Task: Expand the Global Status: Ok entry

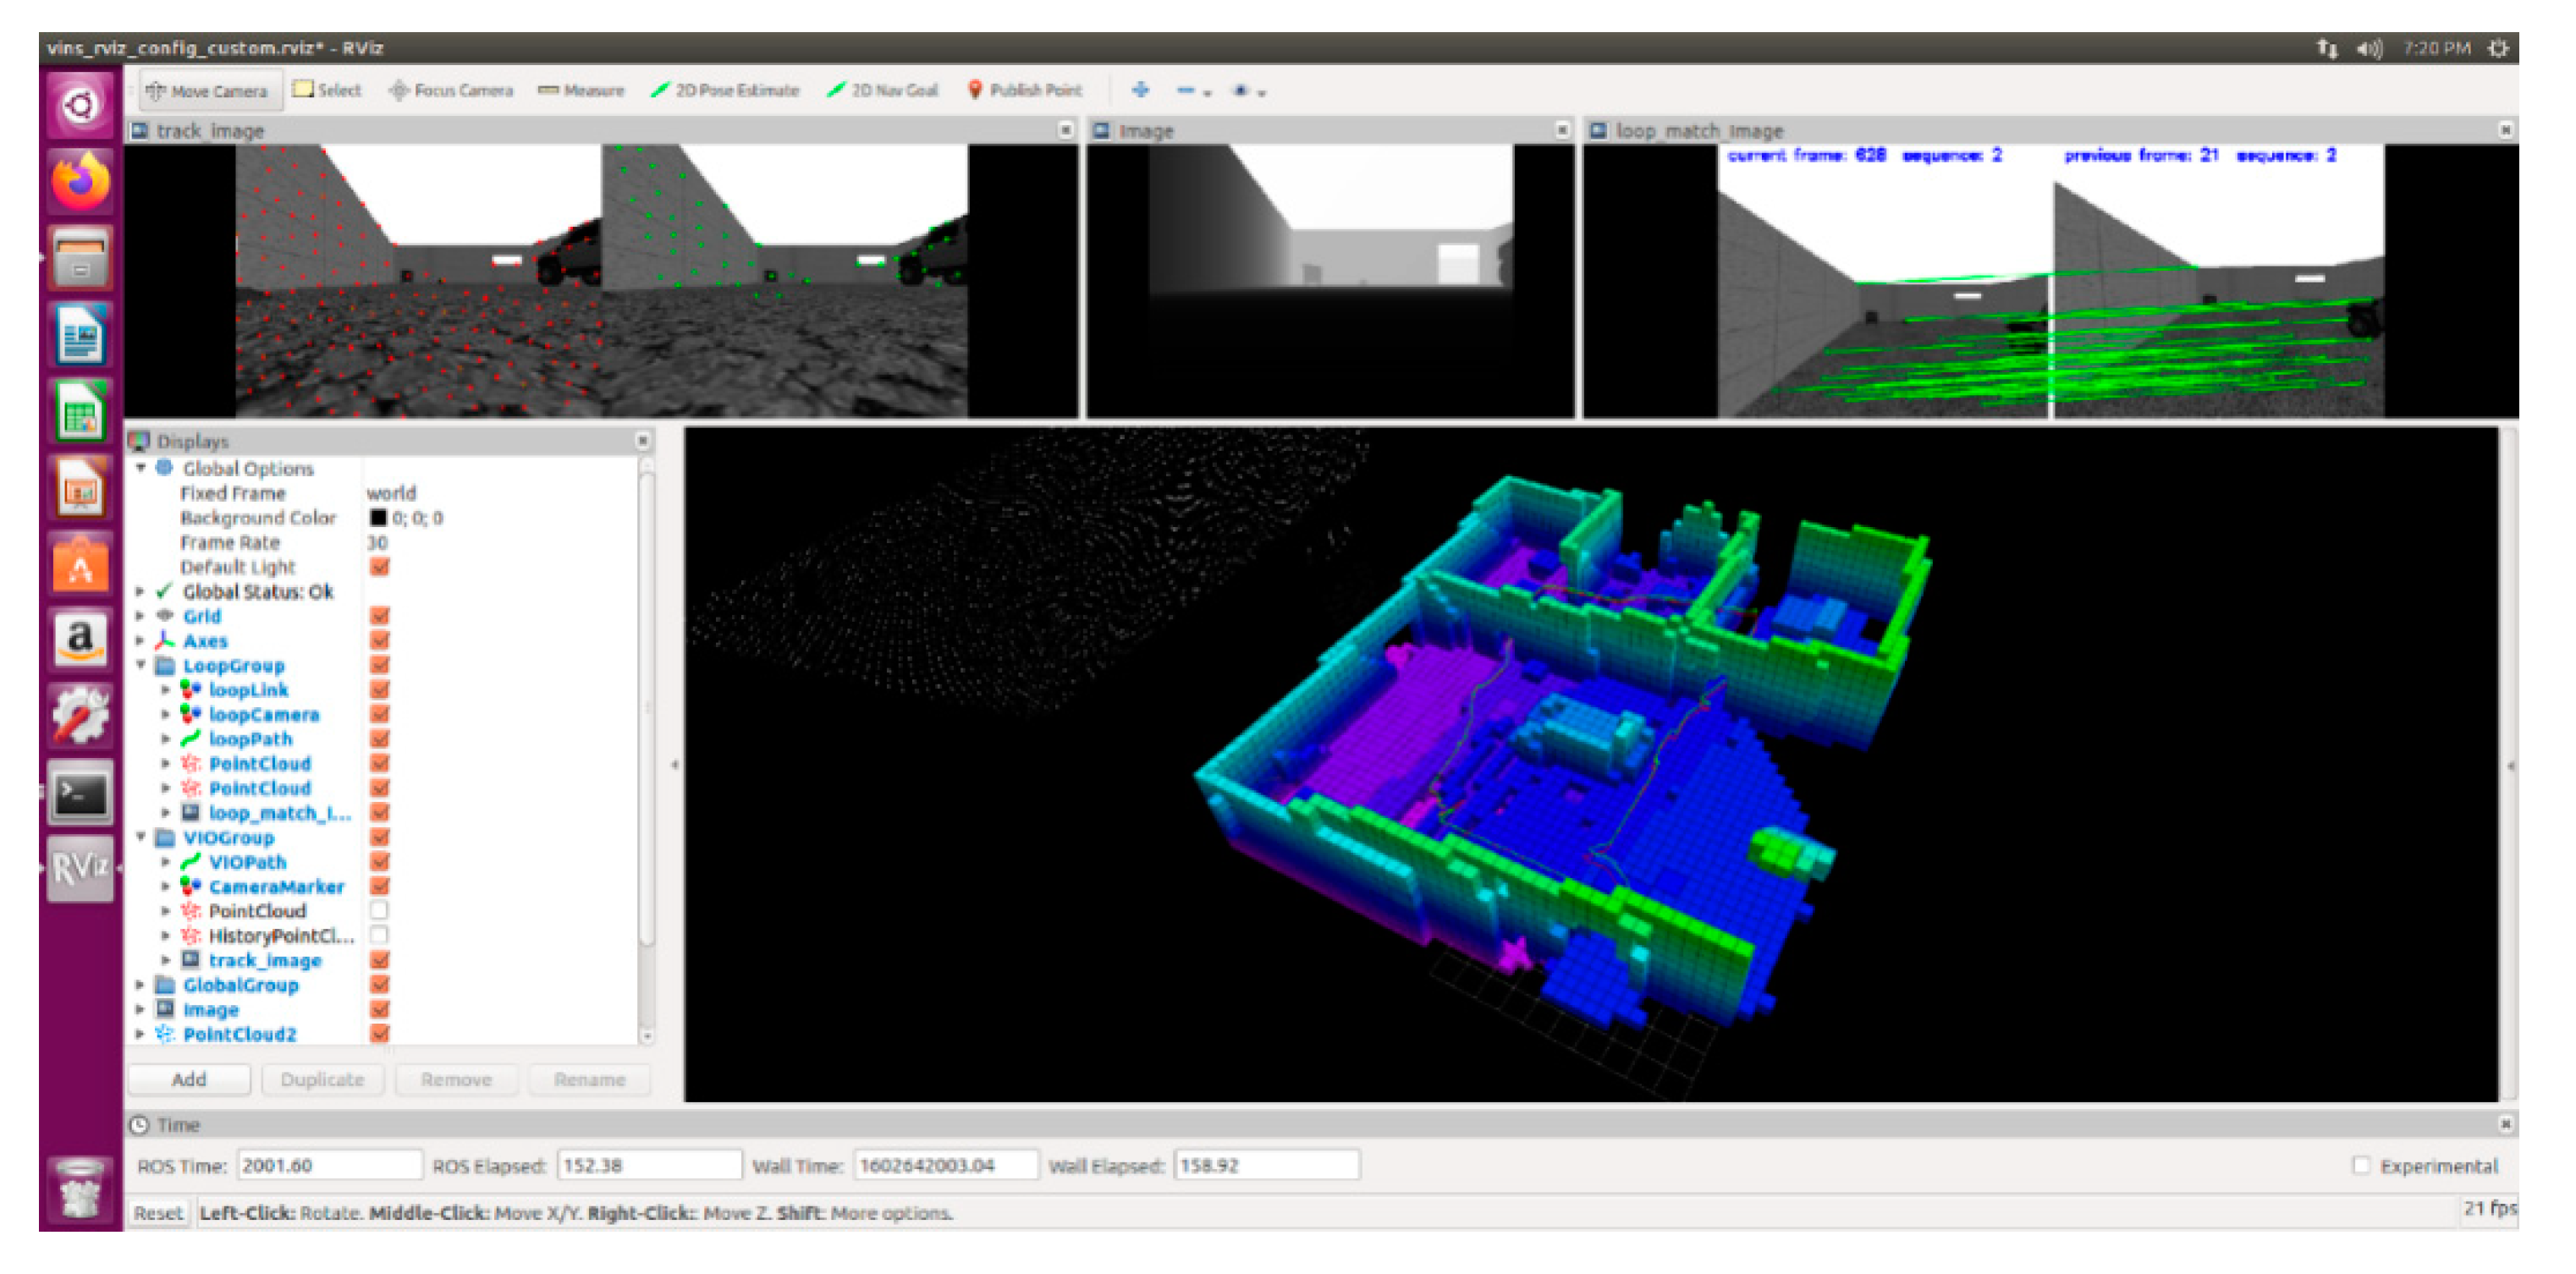Action: point(141,592)
